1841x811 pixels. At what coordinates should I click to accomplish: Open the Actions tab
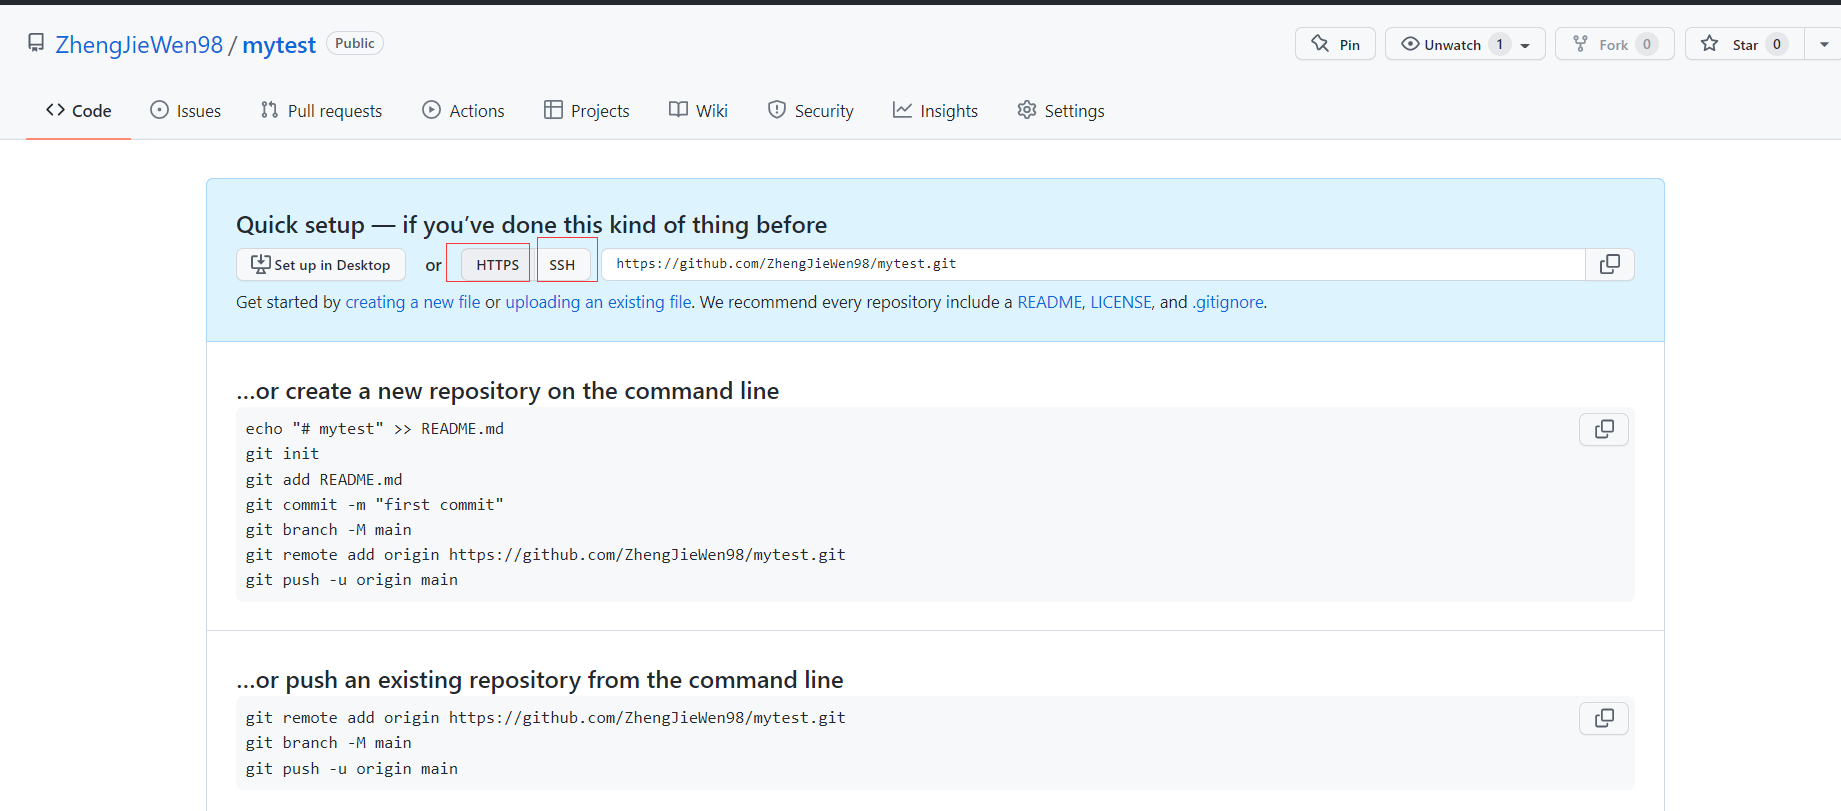coord(463,111)
